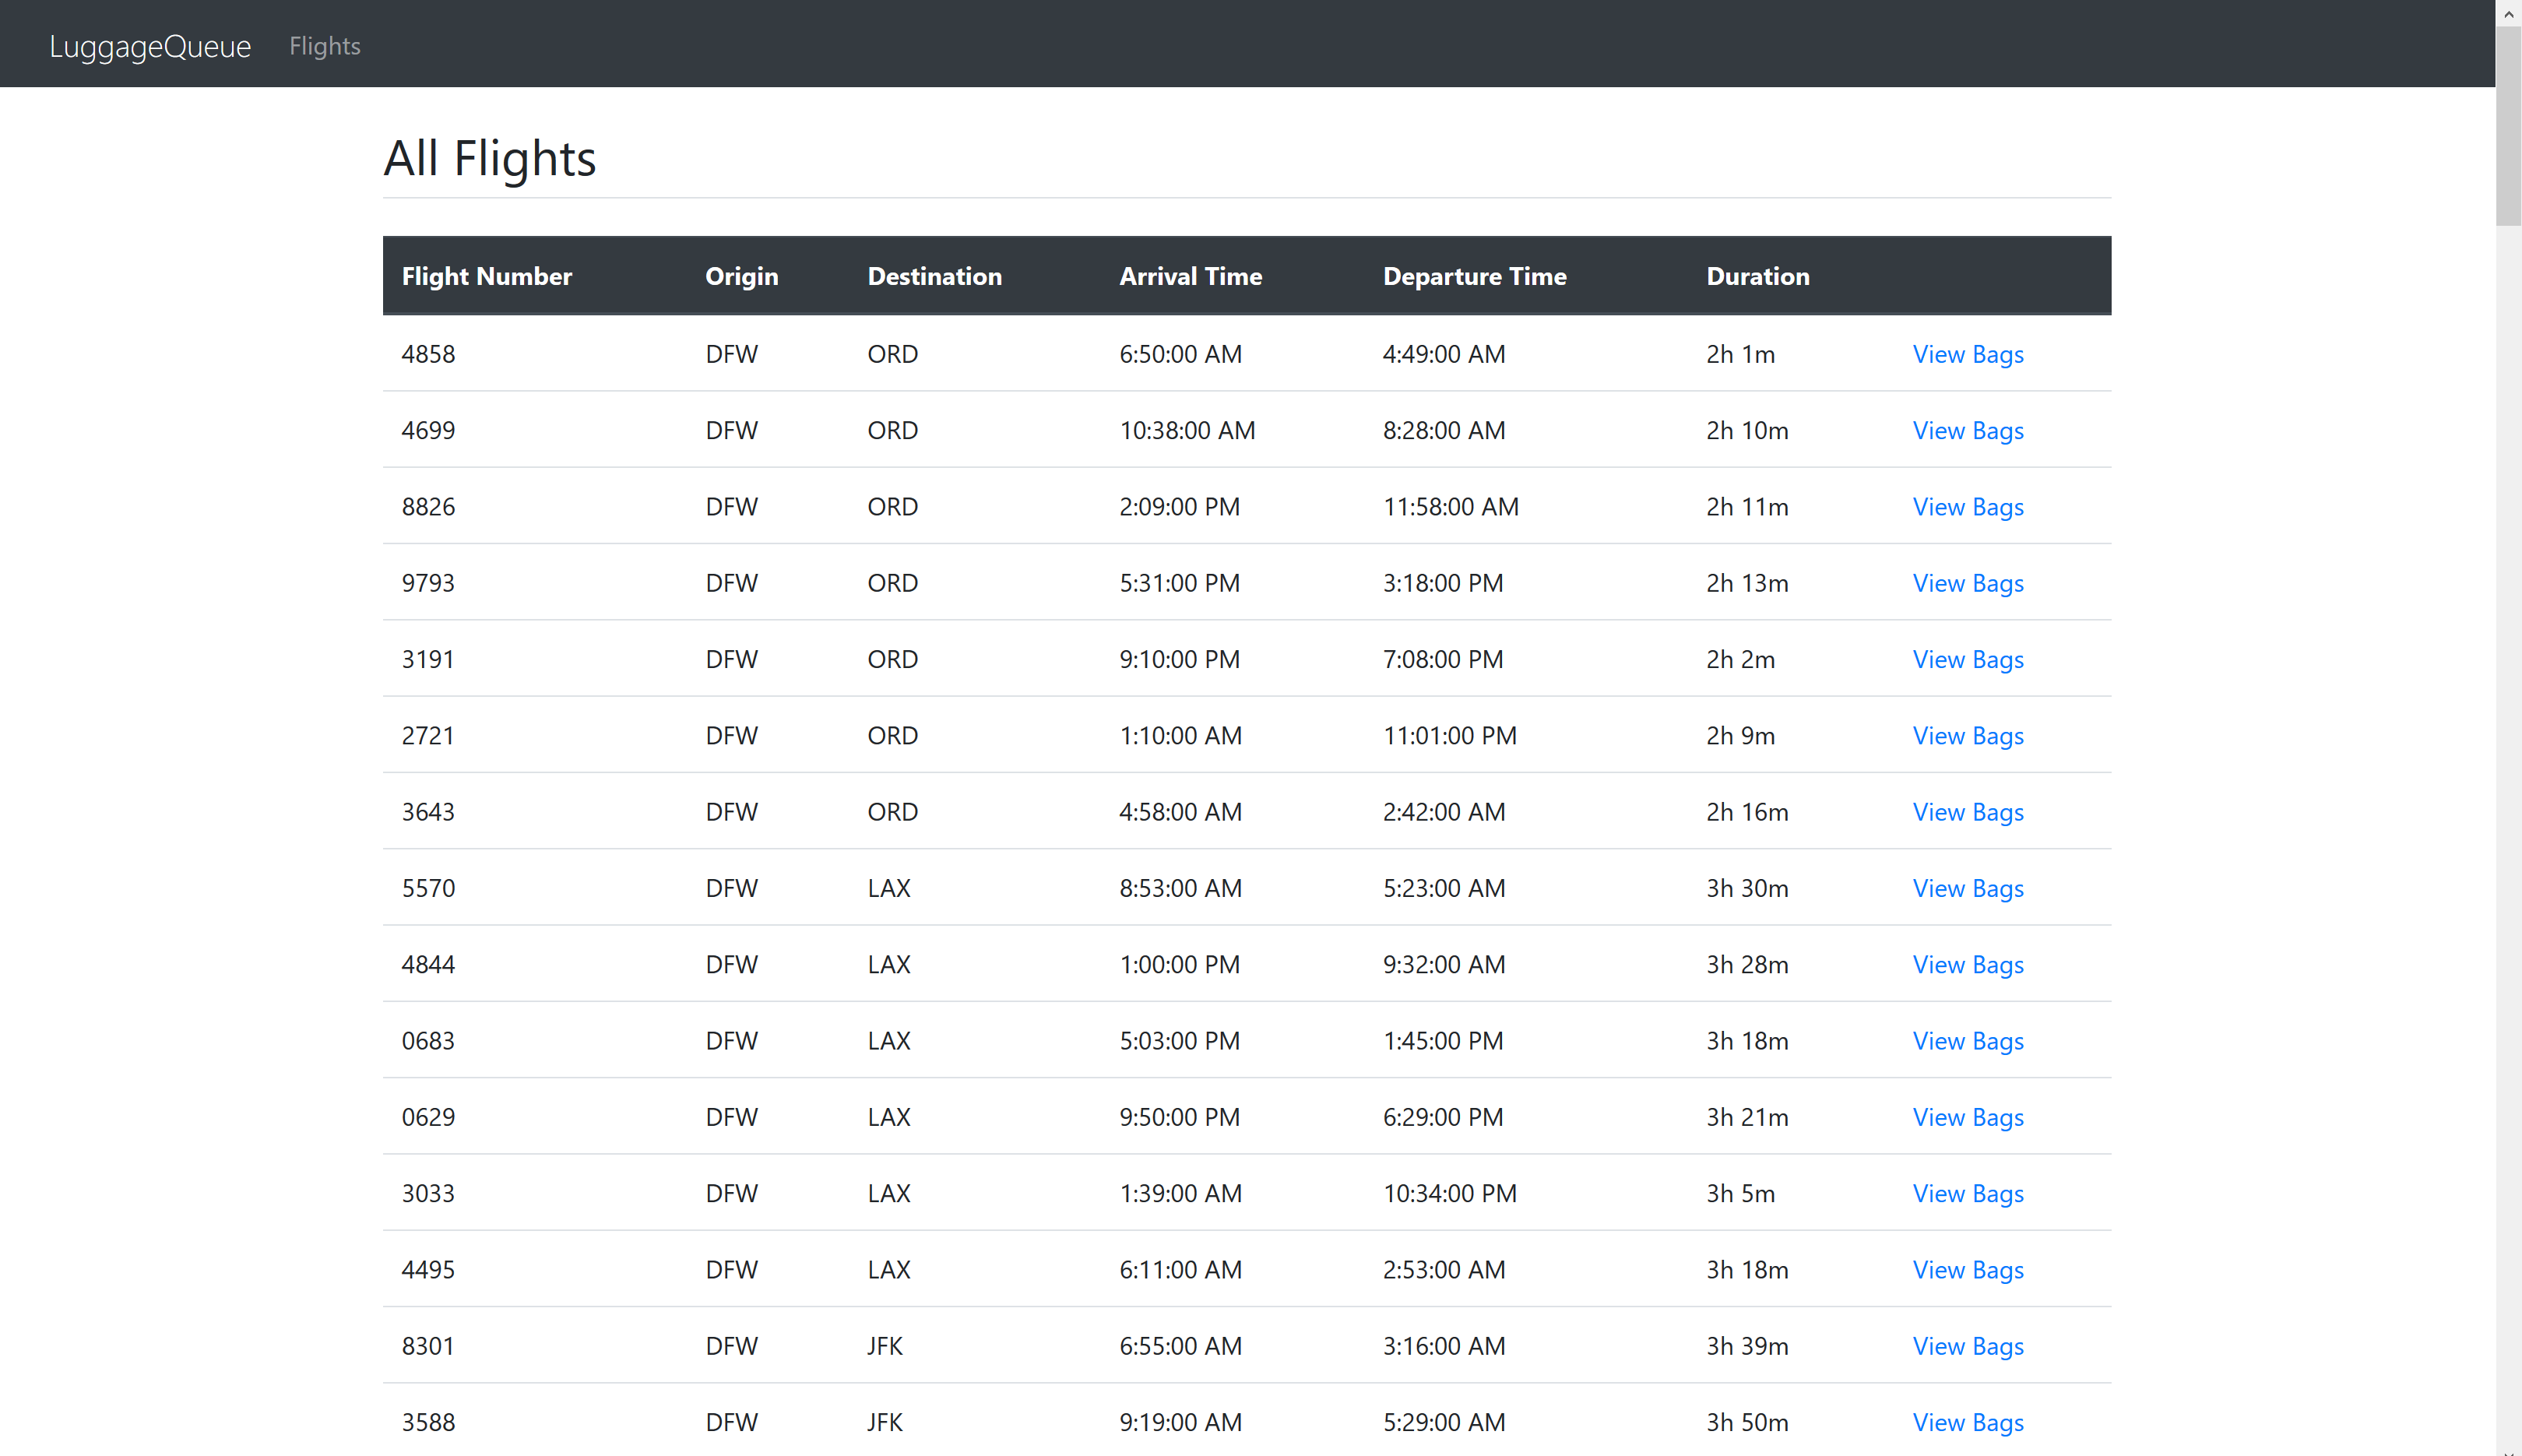Open View Bags for flight 0629
Screen dimensions: 2522x1456
click(1967, 1117)
